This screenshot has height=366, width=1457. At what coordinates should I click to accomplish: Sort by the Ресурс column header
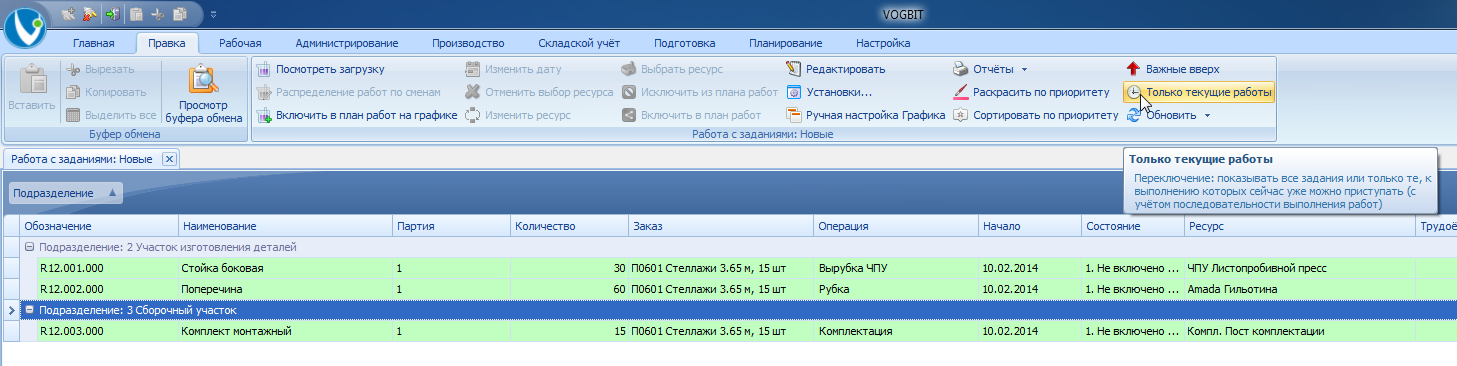click(1299, 226)
